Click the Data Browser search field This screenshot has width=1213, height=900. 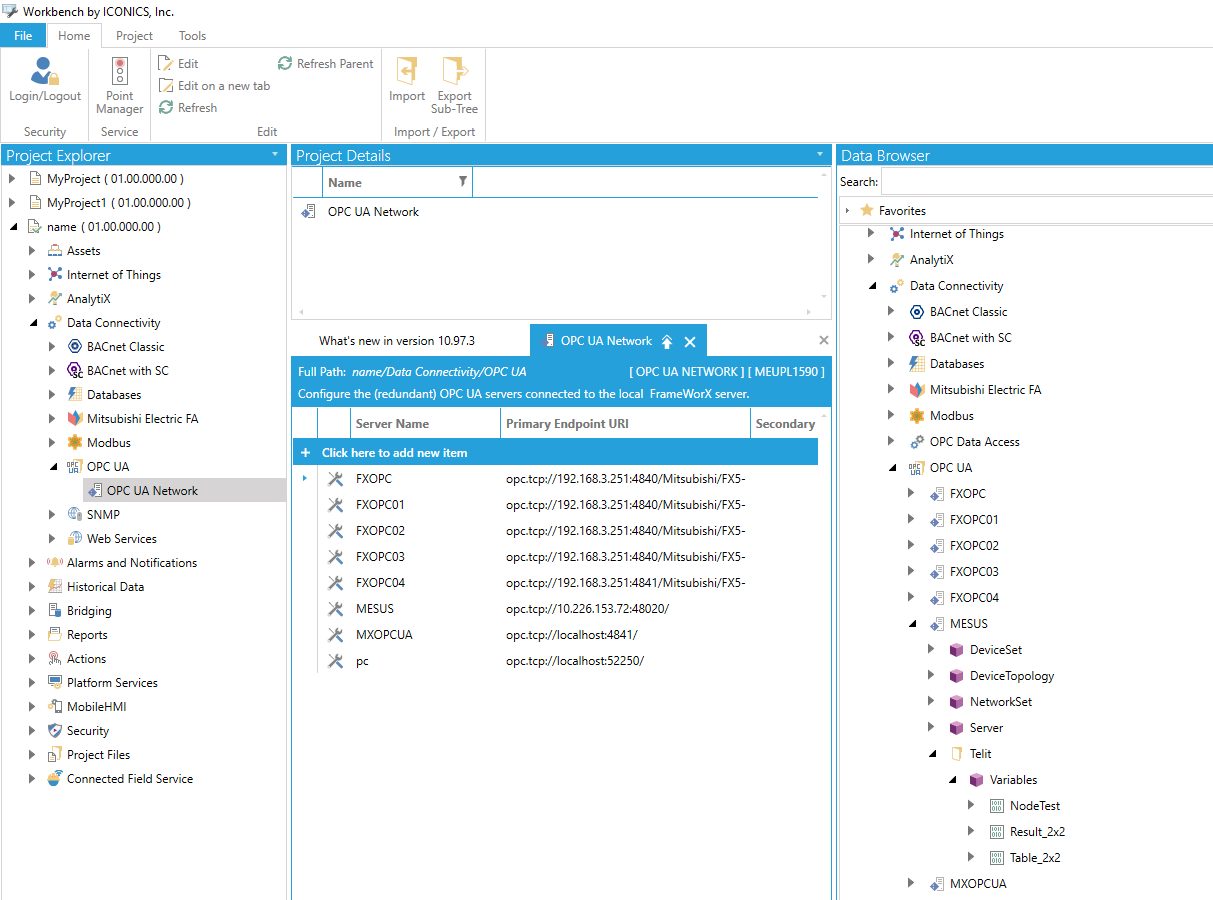click(x=1047, y=182)
